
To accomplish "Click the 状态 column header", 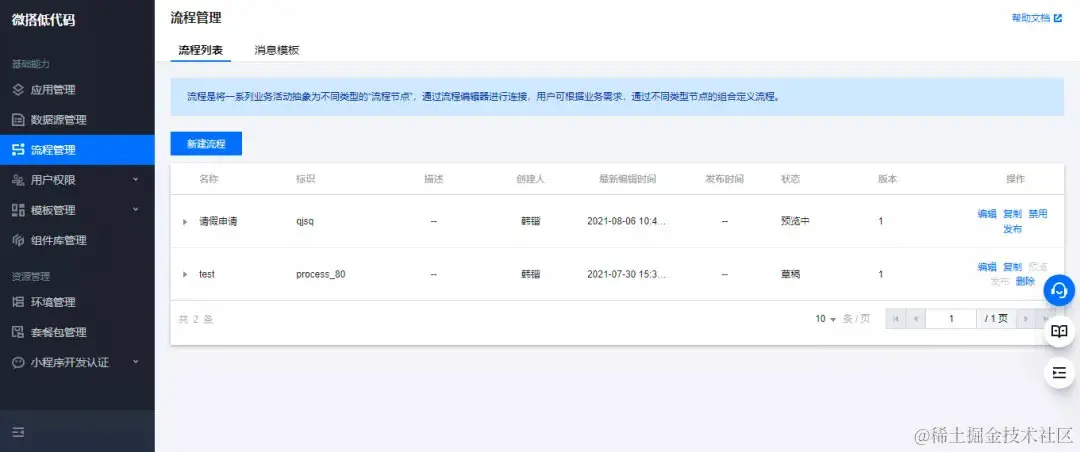I will [x=790, y=179].
